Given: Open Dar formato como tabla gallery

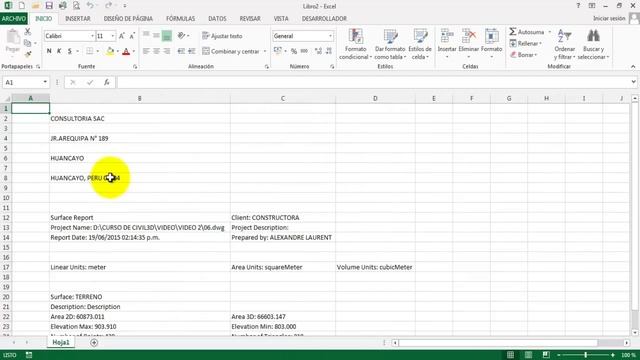Looking at the screenshot, I should (x=390, y=44).
